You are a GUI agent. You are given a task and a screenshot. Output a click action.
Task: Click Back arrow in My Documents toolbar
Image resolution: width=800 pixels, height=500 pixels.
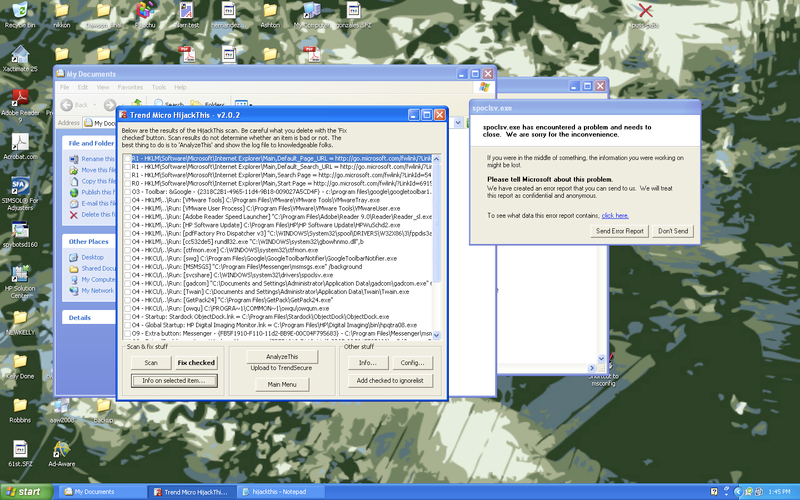point(67,105)
